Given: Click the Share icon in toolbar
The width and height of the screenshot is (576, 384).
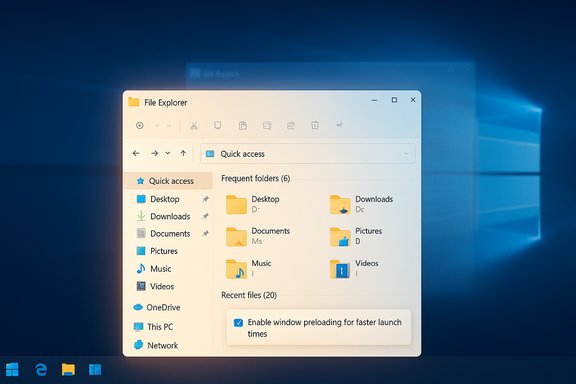Looking at the screenshot, I should tap(291, 125).
